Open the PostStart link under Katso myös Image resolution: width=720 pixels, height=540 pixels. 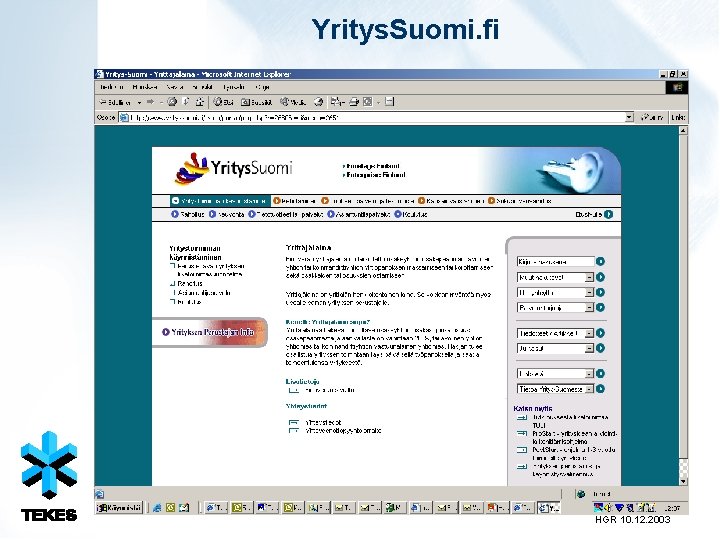(574, 454)
